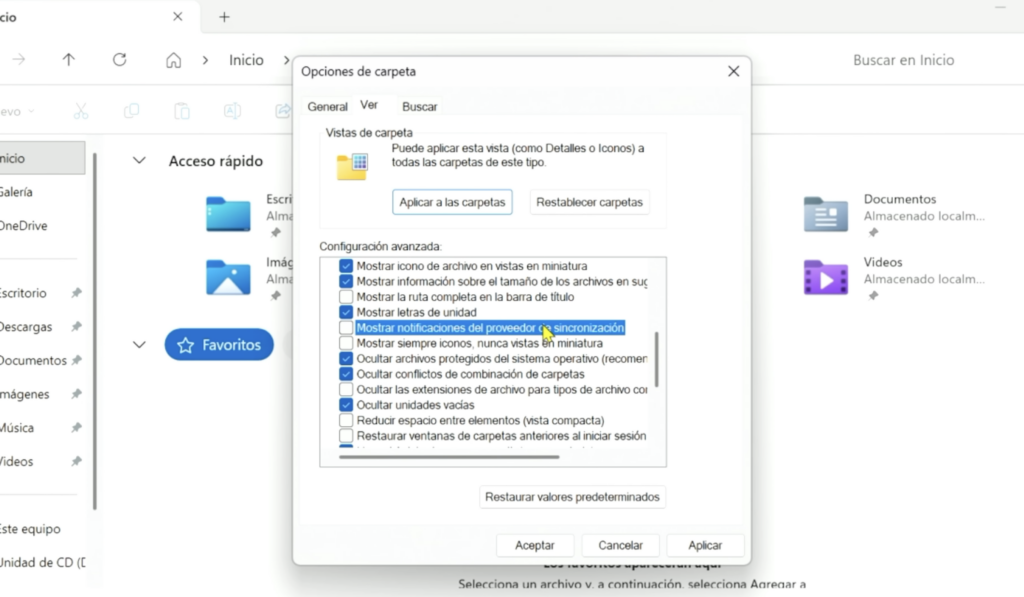Collapse the Acceso rápido section

click(139, 161)
